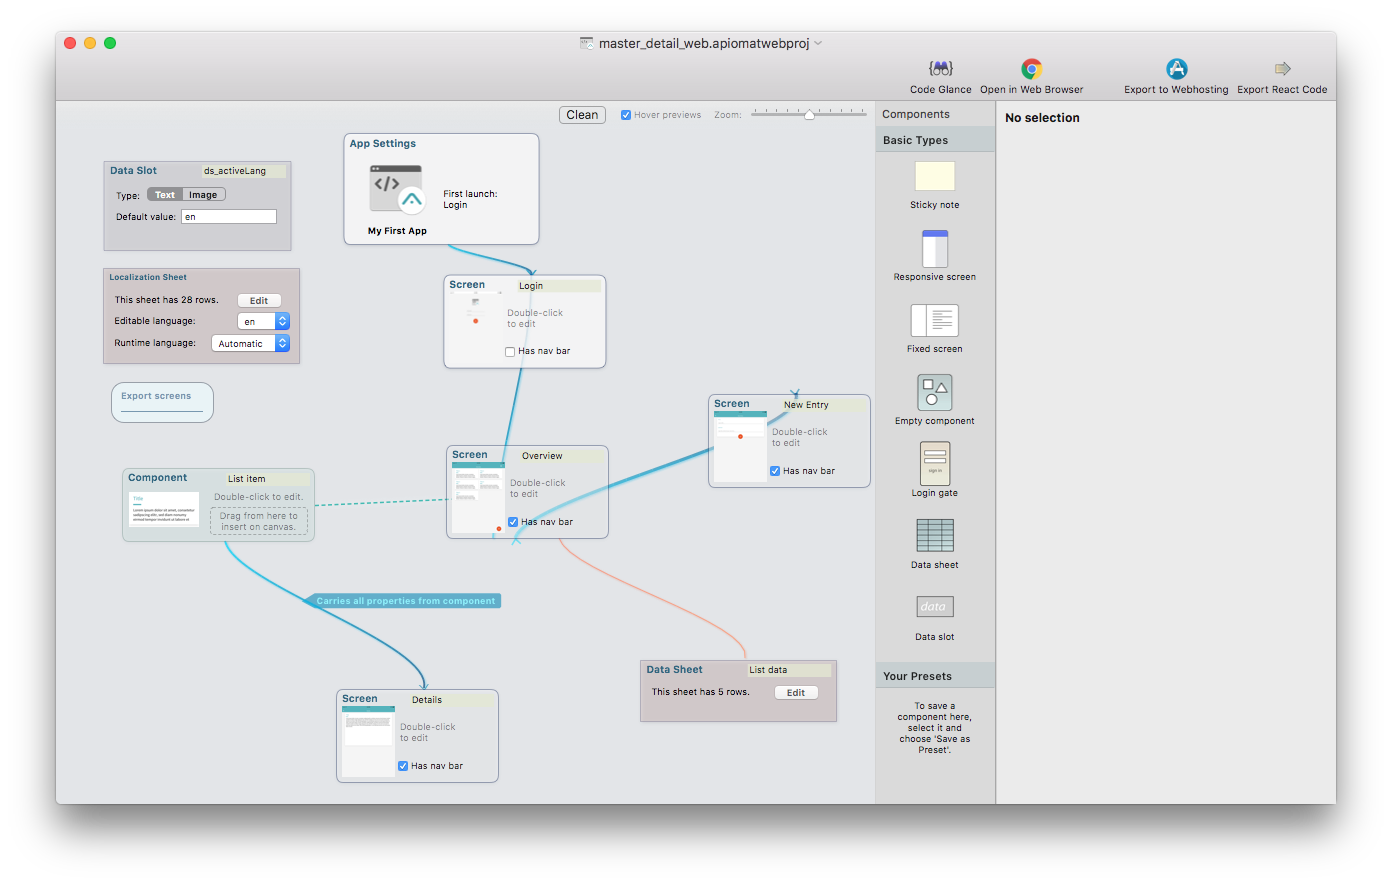This screenshot has width=1392, height=884.
Task: Select the Sticky note component
Action: coord(934,177)
